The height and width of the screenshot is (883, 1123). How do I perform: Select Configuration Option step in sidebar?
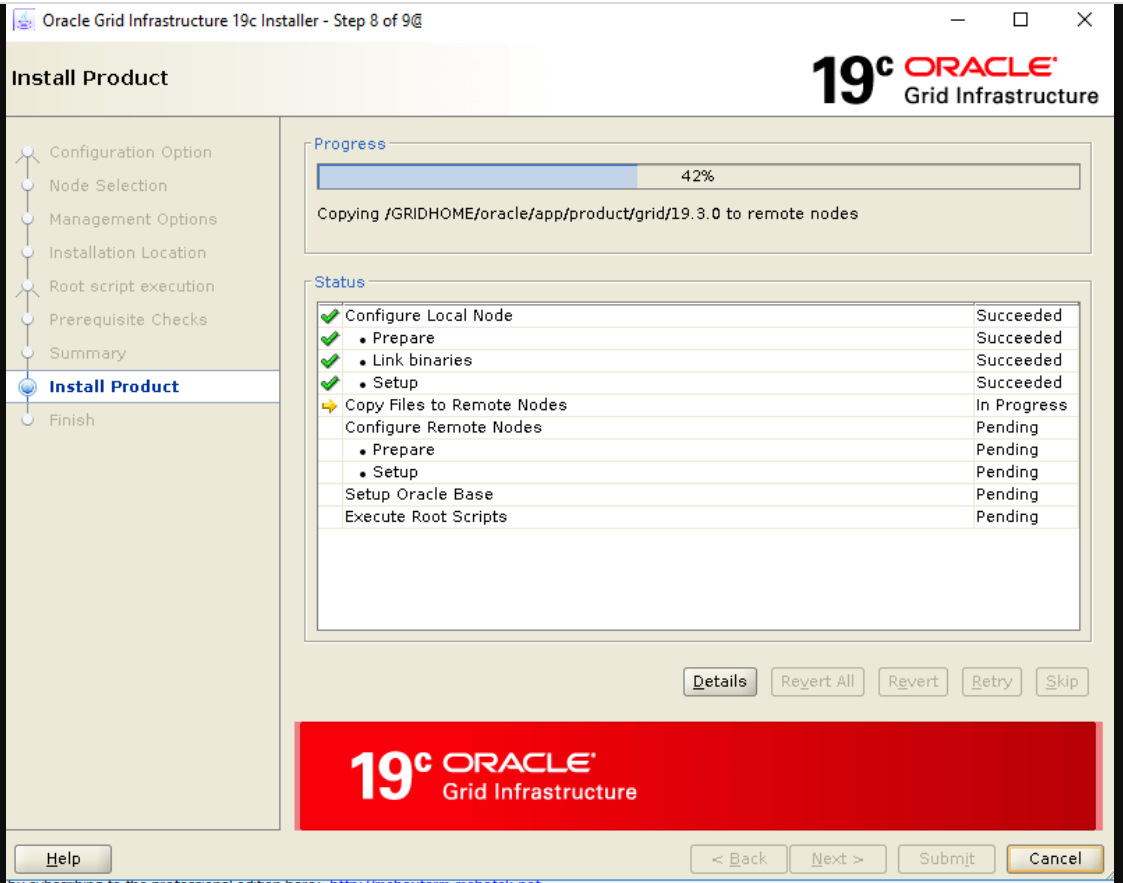tap(130, 153)
